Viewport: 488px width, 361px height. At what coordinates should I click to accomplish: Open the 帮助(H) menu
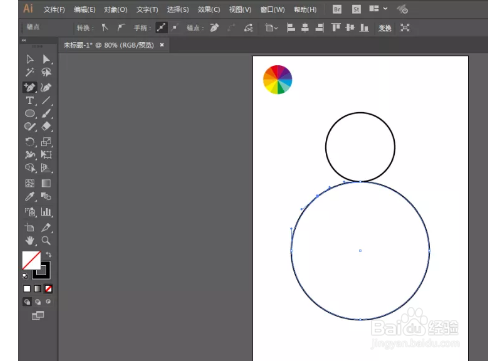(305, 10)
